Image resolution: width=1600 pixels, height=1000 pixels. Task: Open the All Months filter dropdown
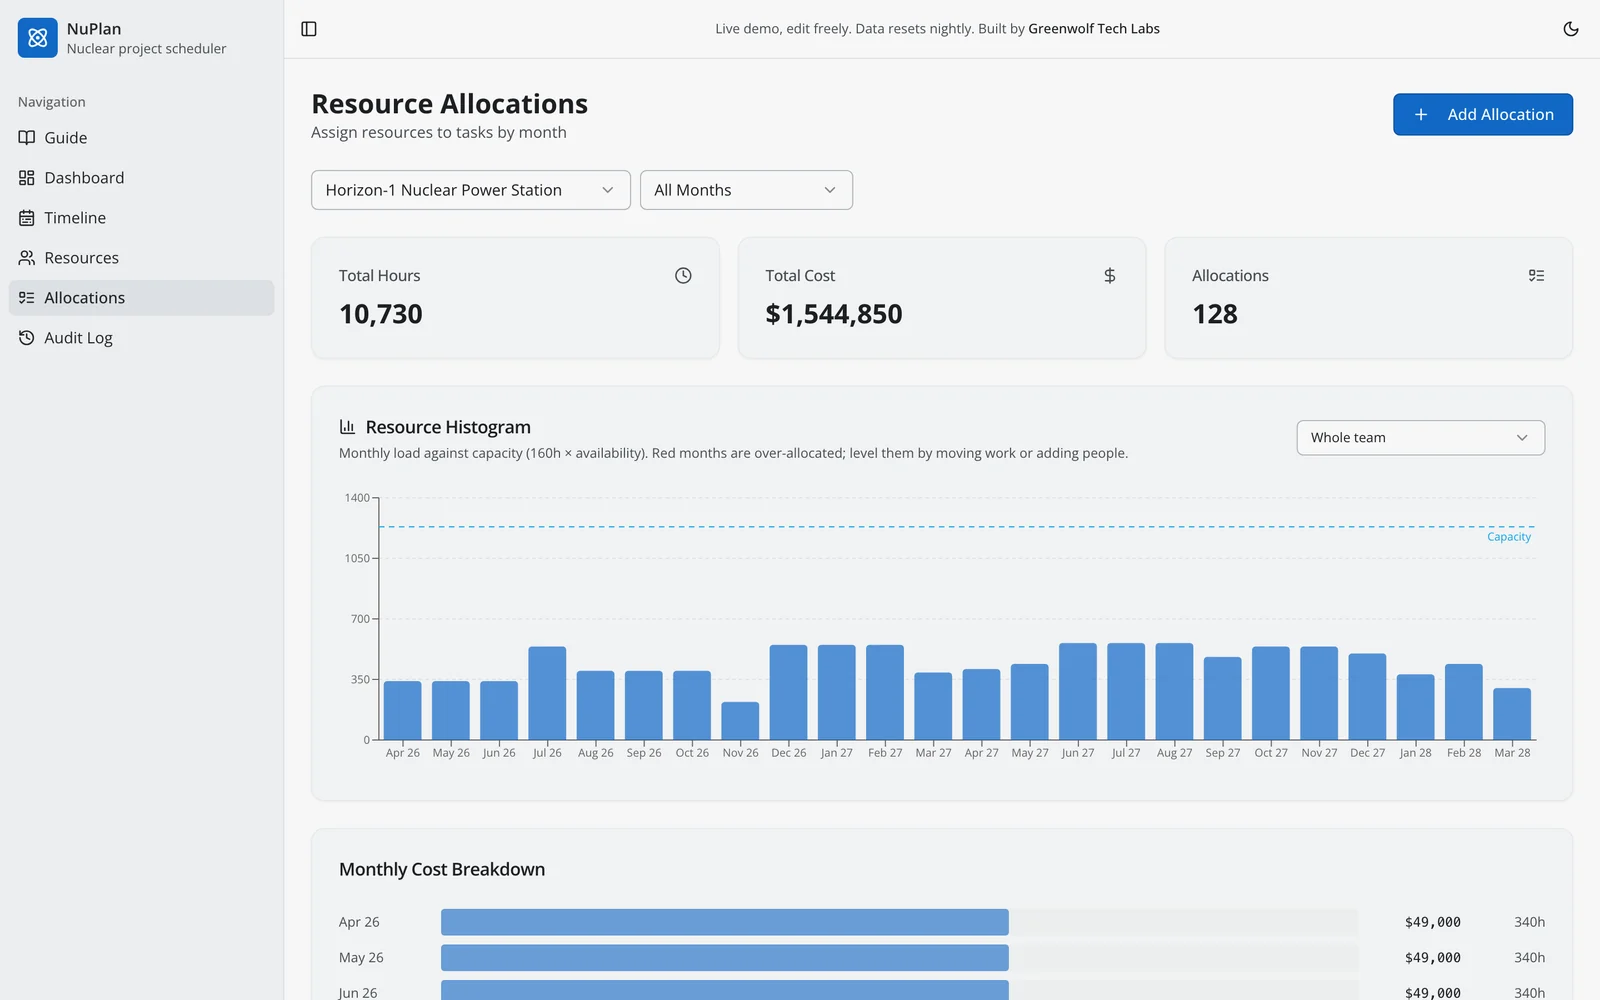(746, 190)
